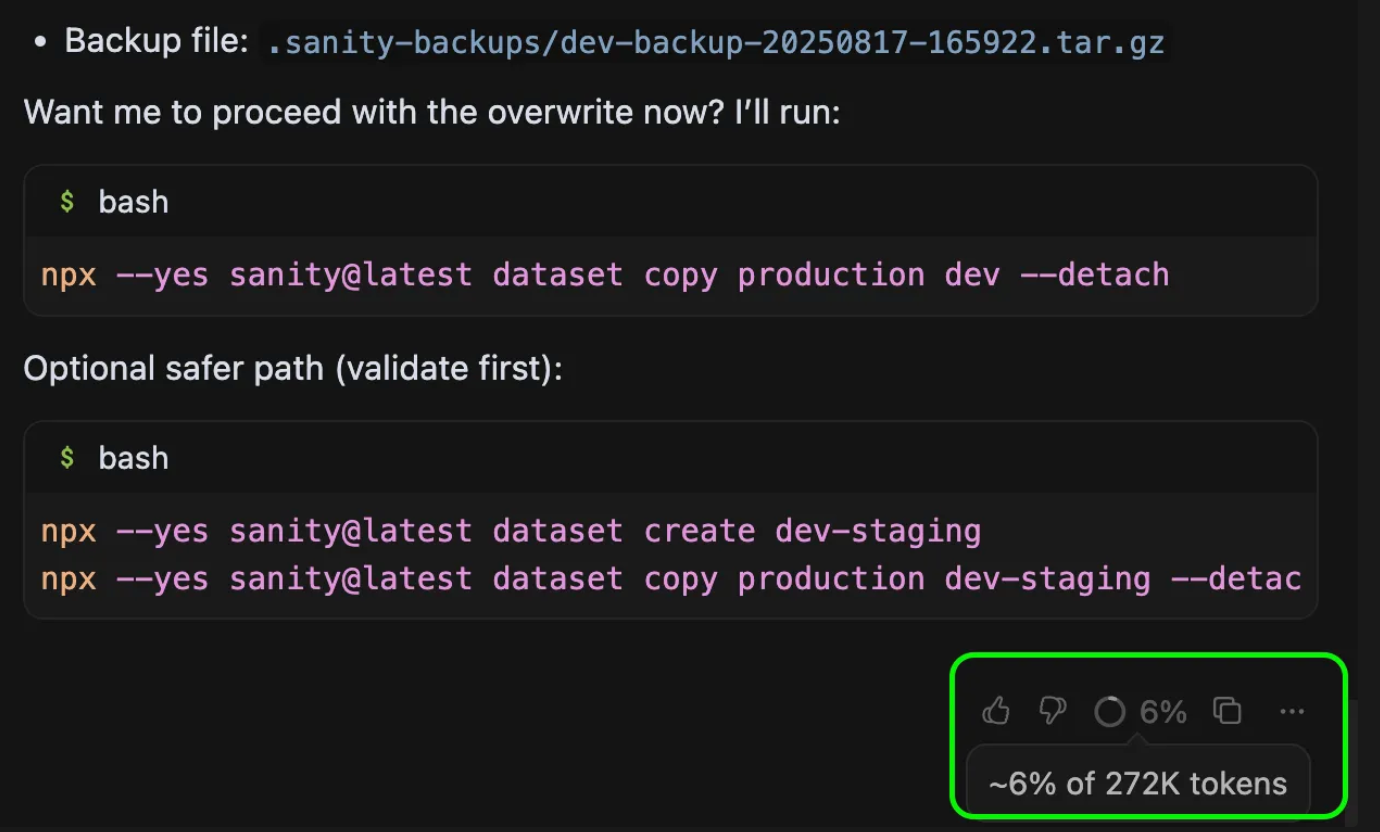Click the thumbs down feedback icon
The height and width of the screenshot is (832, 1380).
pyautogui.click(x=1052, y=711)
